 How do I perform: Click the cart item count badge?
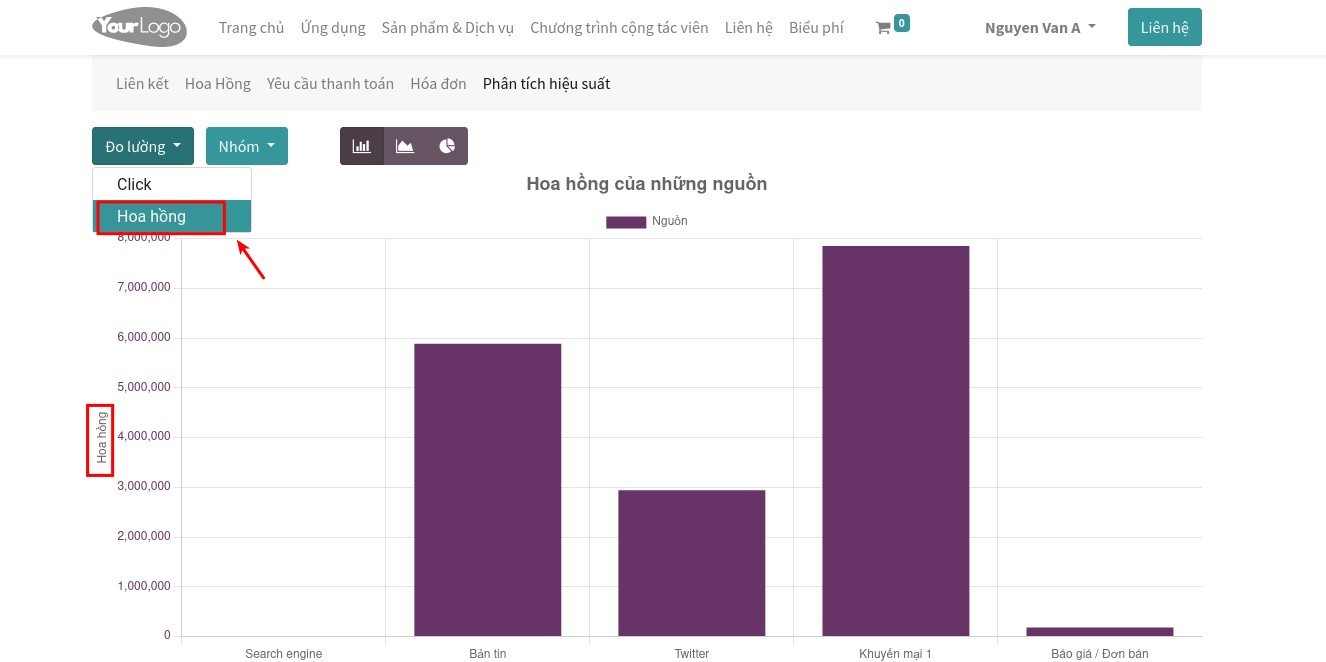point(902,23)
